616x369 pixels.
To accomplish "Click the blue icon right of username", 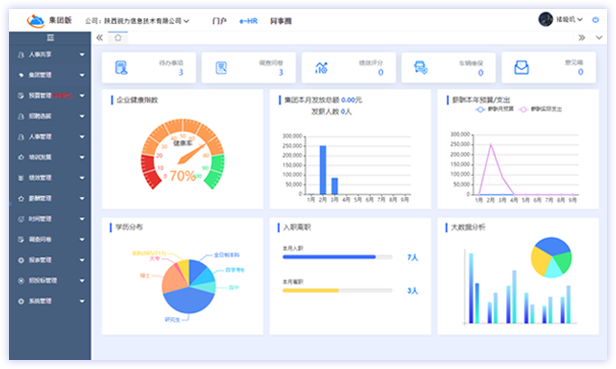I will [596, 20].
